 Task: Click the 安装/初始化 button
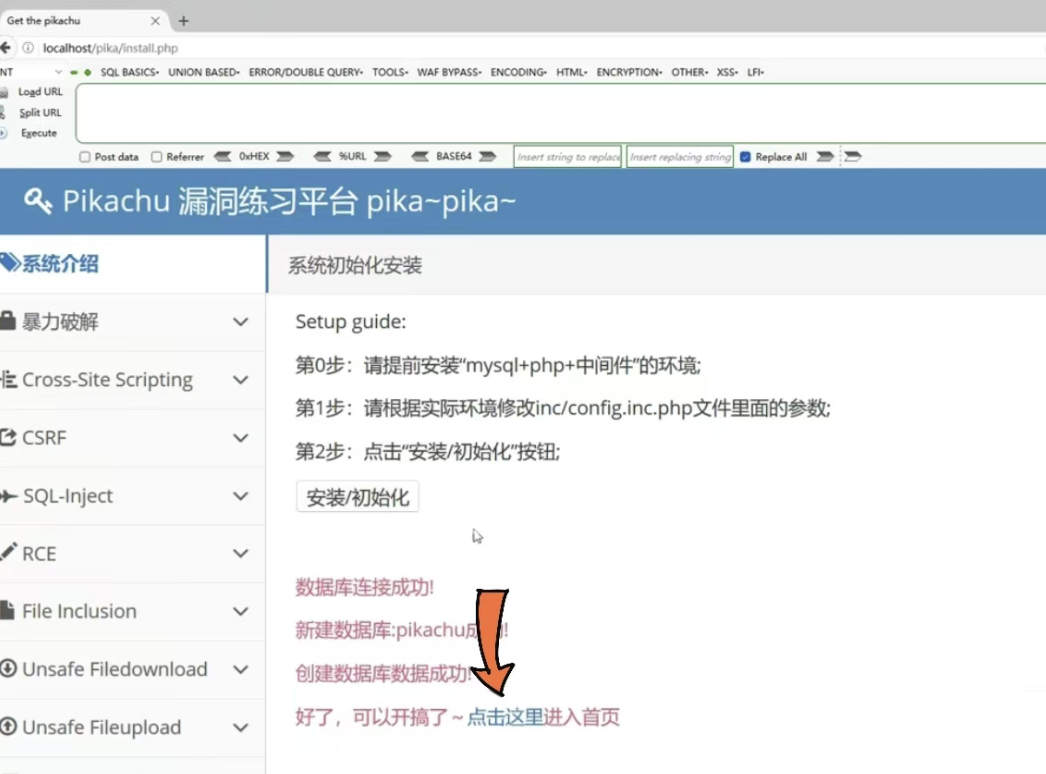tap(358, 497)
